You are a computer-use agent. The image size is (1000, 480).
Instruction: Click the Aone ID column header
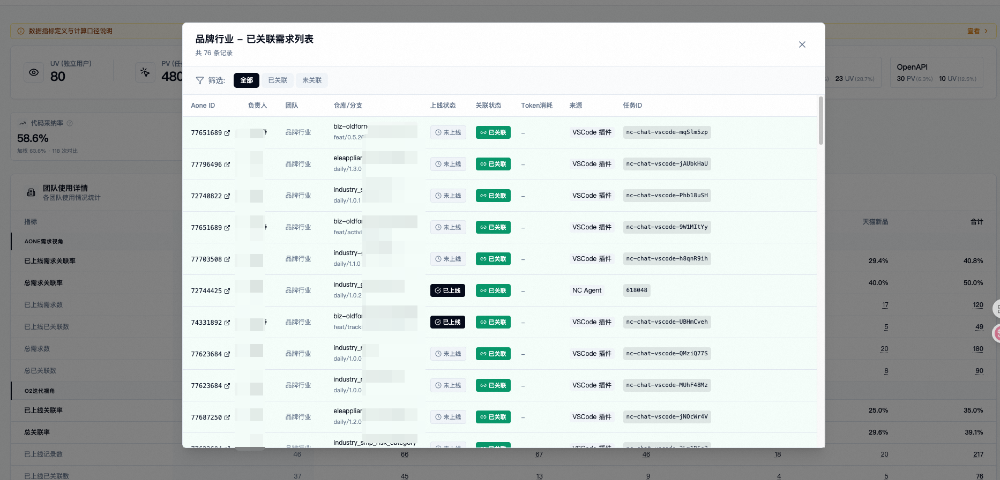coord(203,105)
